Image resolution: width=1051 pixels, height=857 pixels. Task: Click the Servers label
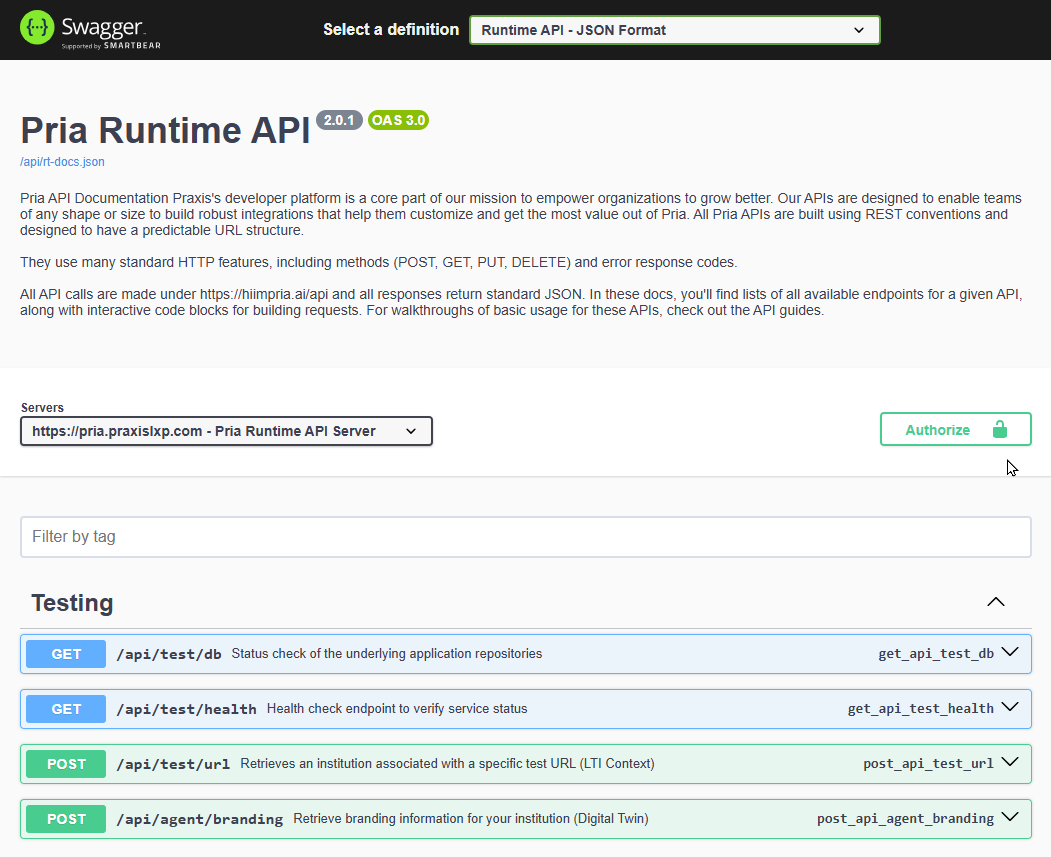click(42, 407)
